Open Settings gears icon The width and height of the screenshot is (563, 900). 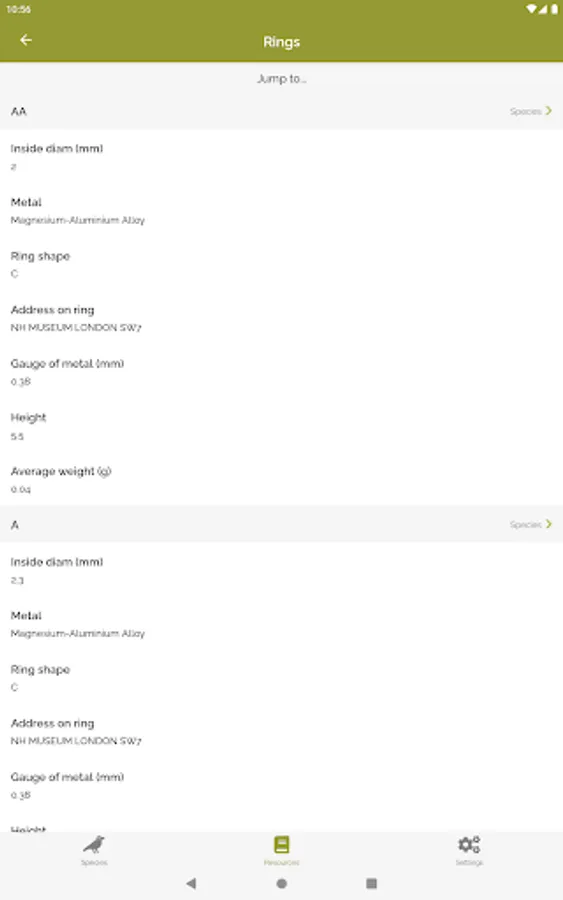pyautogui.click(x=469, y=844)
